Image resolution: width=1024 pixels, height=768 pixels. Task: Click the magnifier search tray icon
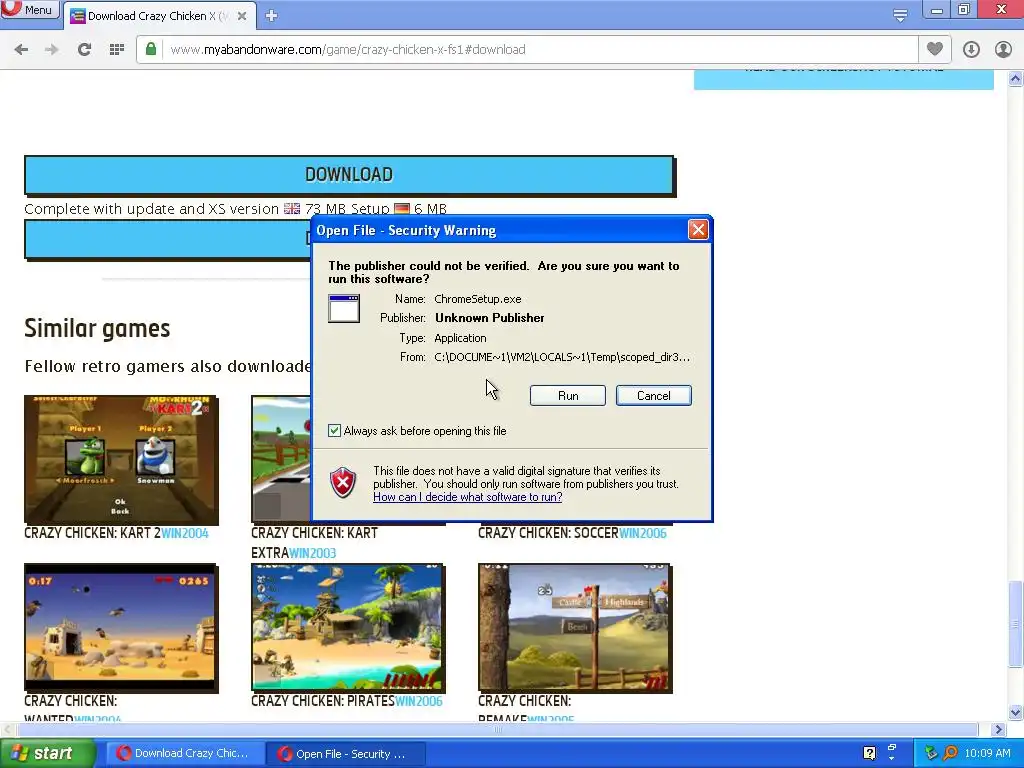951,753
